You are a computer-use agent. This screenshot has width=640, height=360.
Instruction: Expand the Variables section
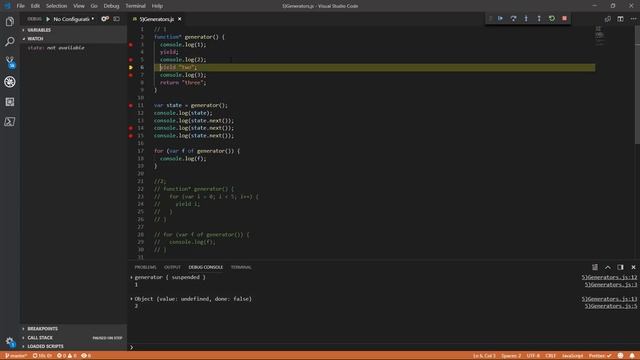click(x=73, y=30)
